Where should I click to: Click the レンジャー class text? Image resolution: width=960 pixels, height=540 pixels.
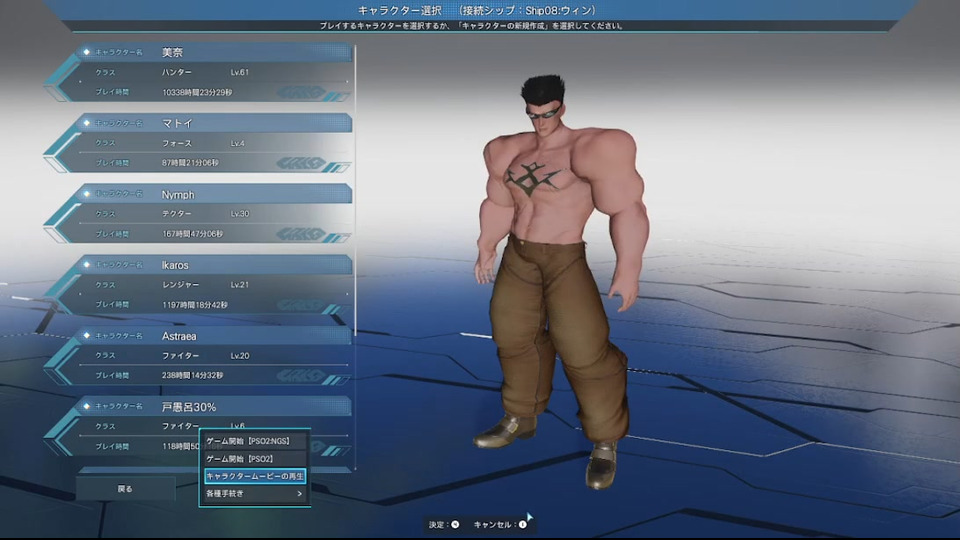(180, 285)
